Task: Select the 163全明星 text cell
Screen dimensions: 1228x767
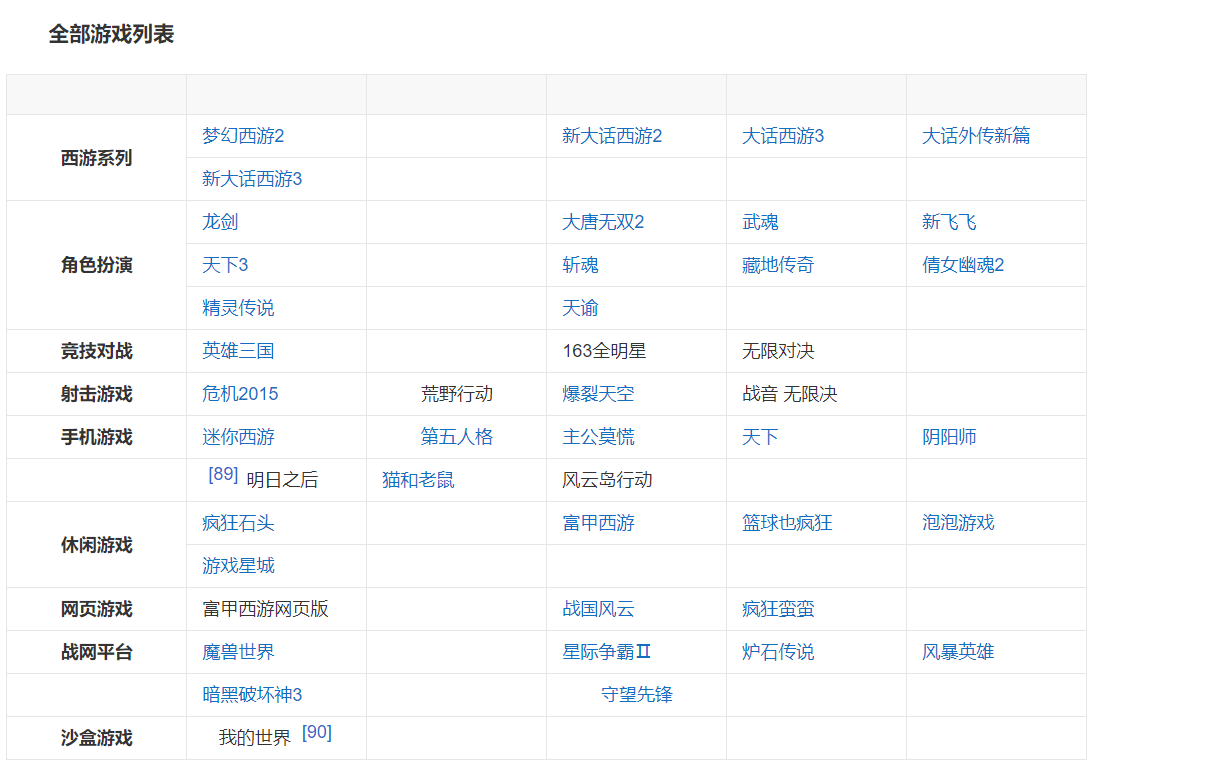Action: click(x=604, y=351)
